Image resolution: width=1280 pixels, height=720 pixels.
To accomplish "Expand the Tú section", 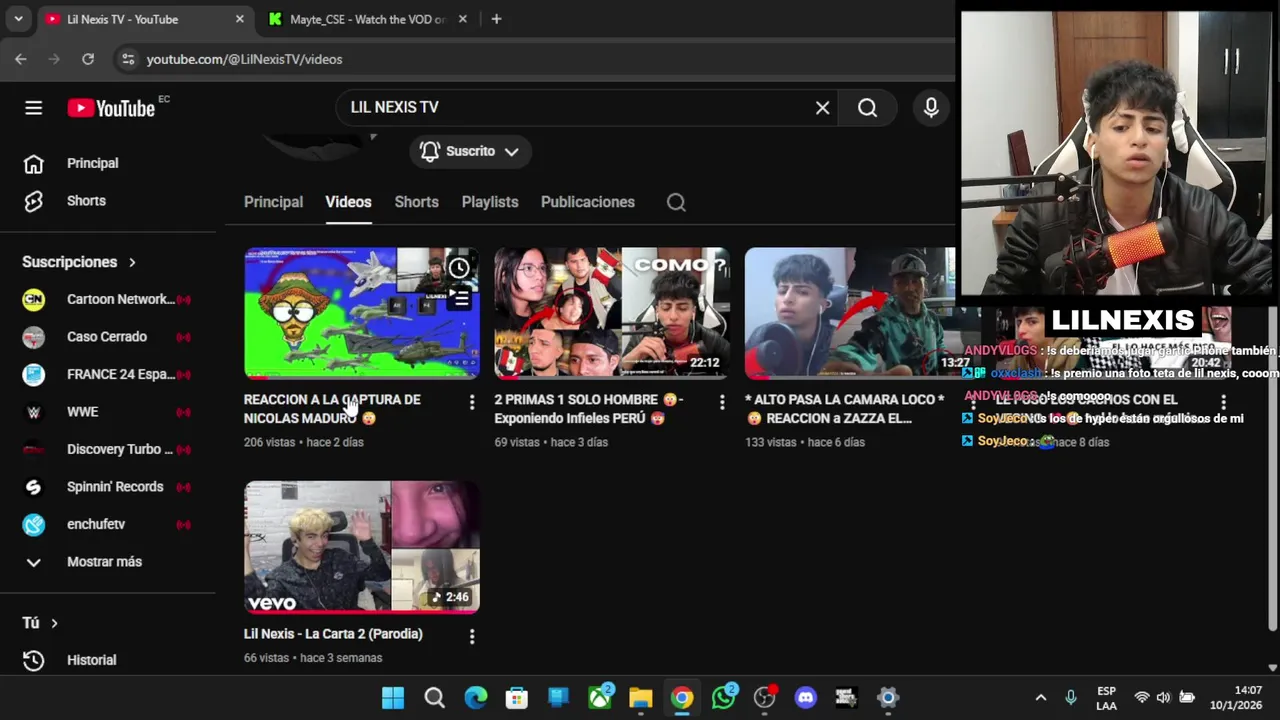I will (x=40, y=623).
